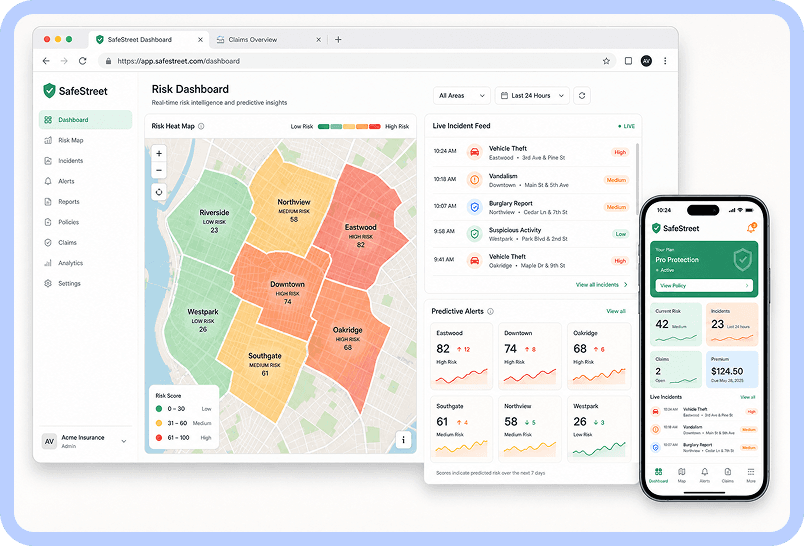
Task: Zoom out on the heat map
Action: click(x=159, y=170)
